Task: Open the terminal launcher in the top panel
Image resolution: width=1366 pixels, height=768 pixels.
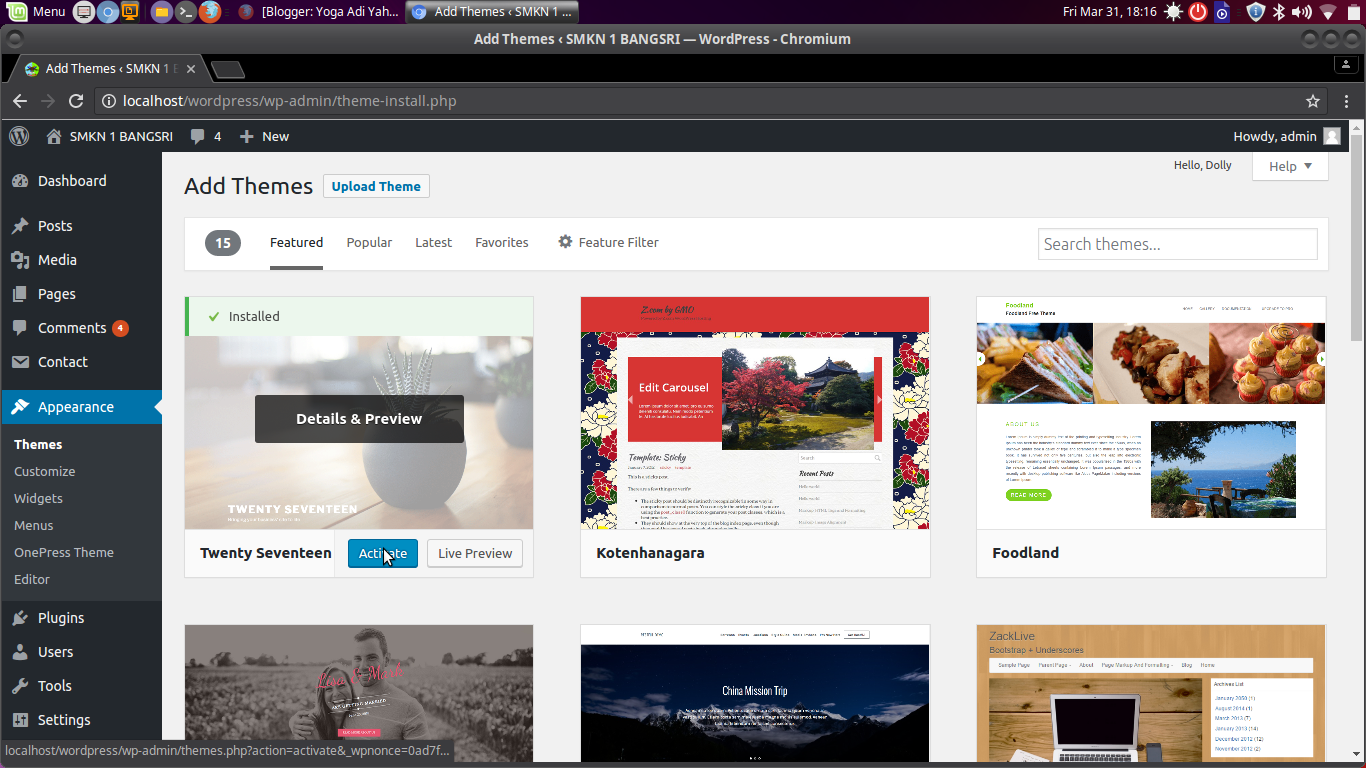Action: pos(185,12)
